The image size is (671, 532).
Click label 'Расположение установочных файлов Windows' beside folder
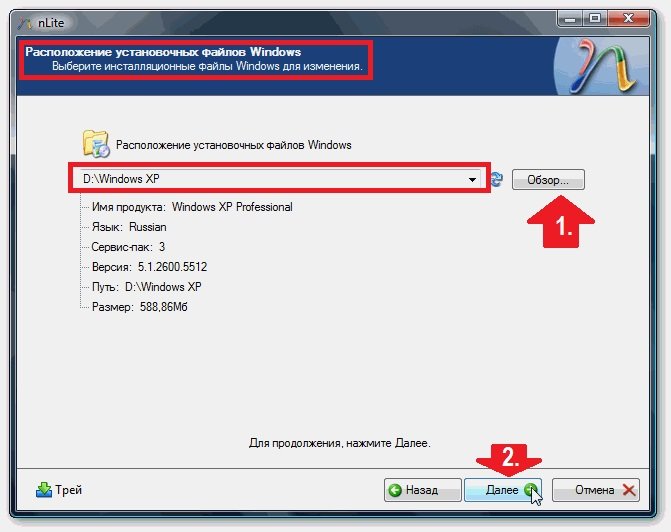(x=234, y=145)
